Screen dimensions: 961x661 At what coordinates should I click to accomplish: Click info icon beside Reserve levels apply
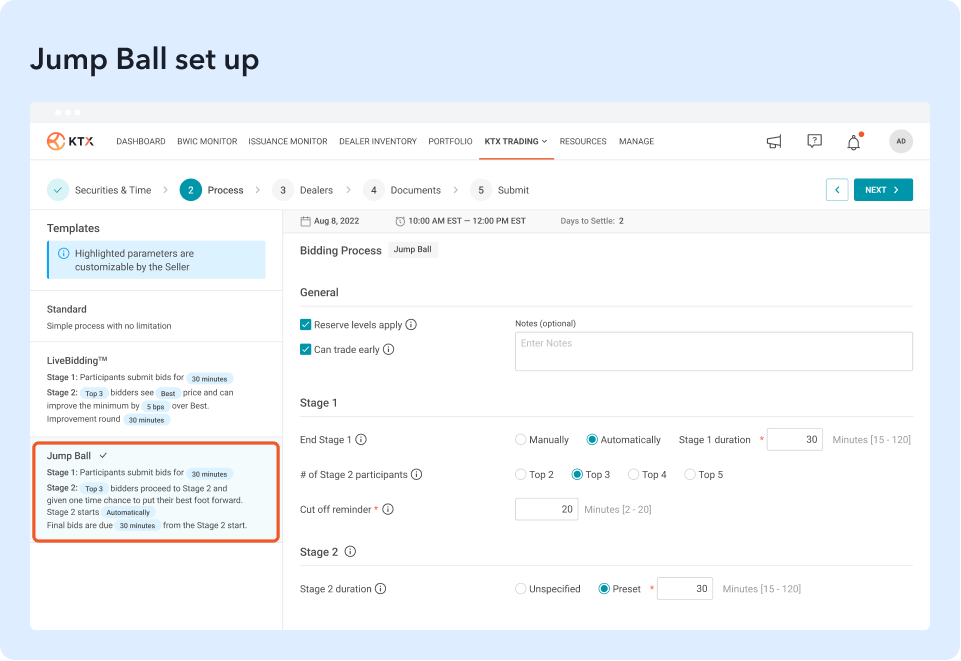(411, 325)
